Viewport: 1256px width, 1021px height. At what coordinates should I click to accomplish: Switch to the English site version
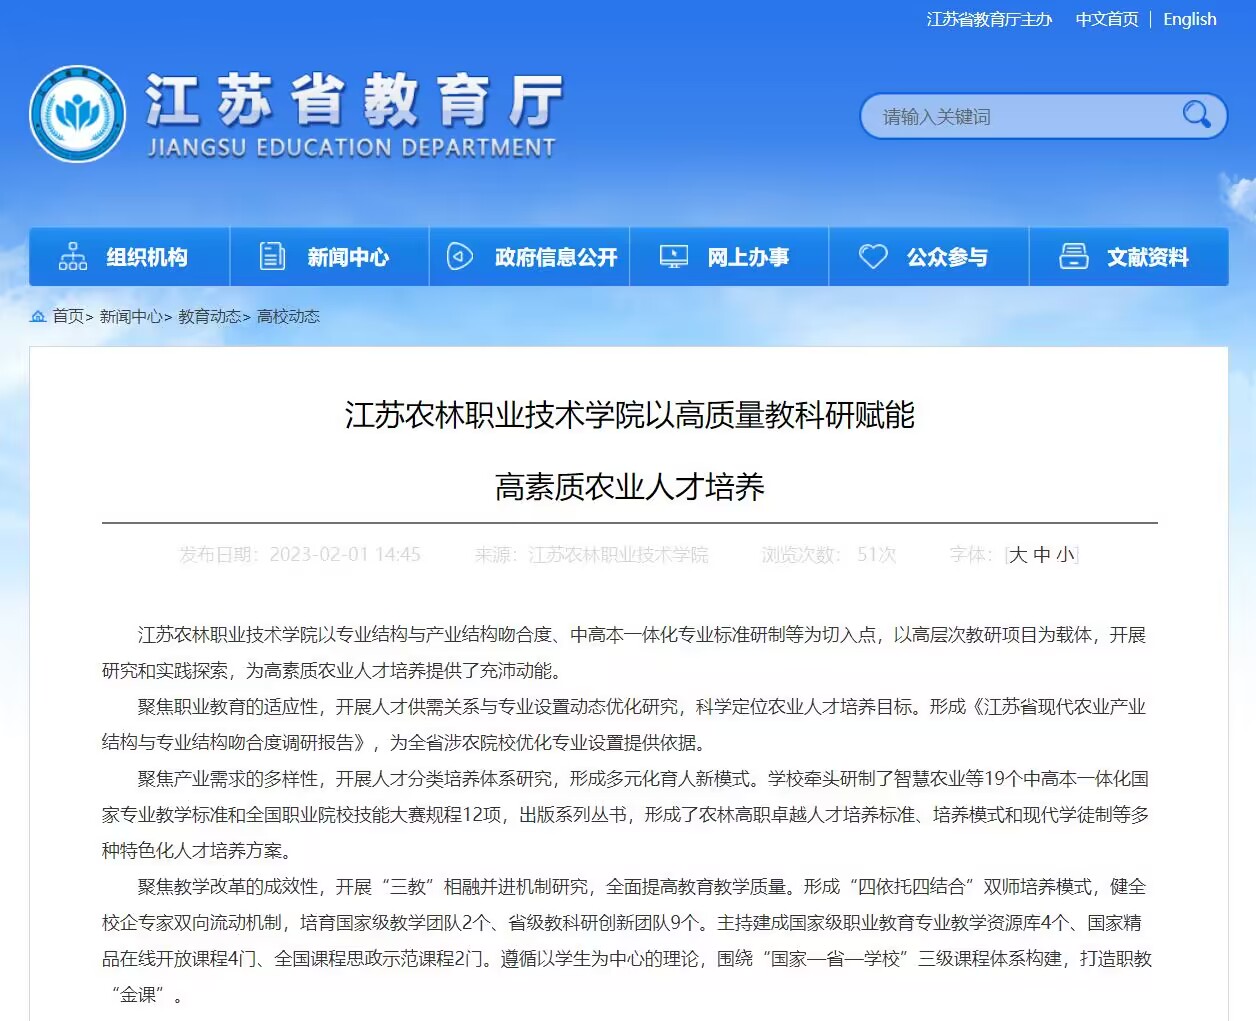pyautogui.click(x=1189, y=19)
